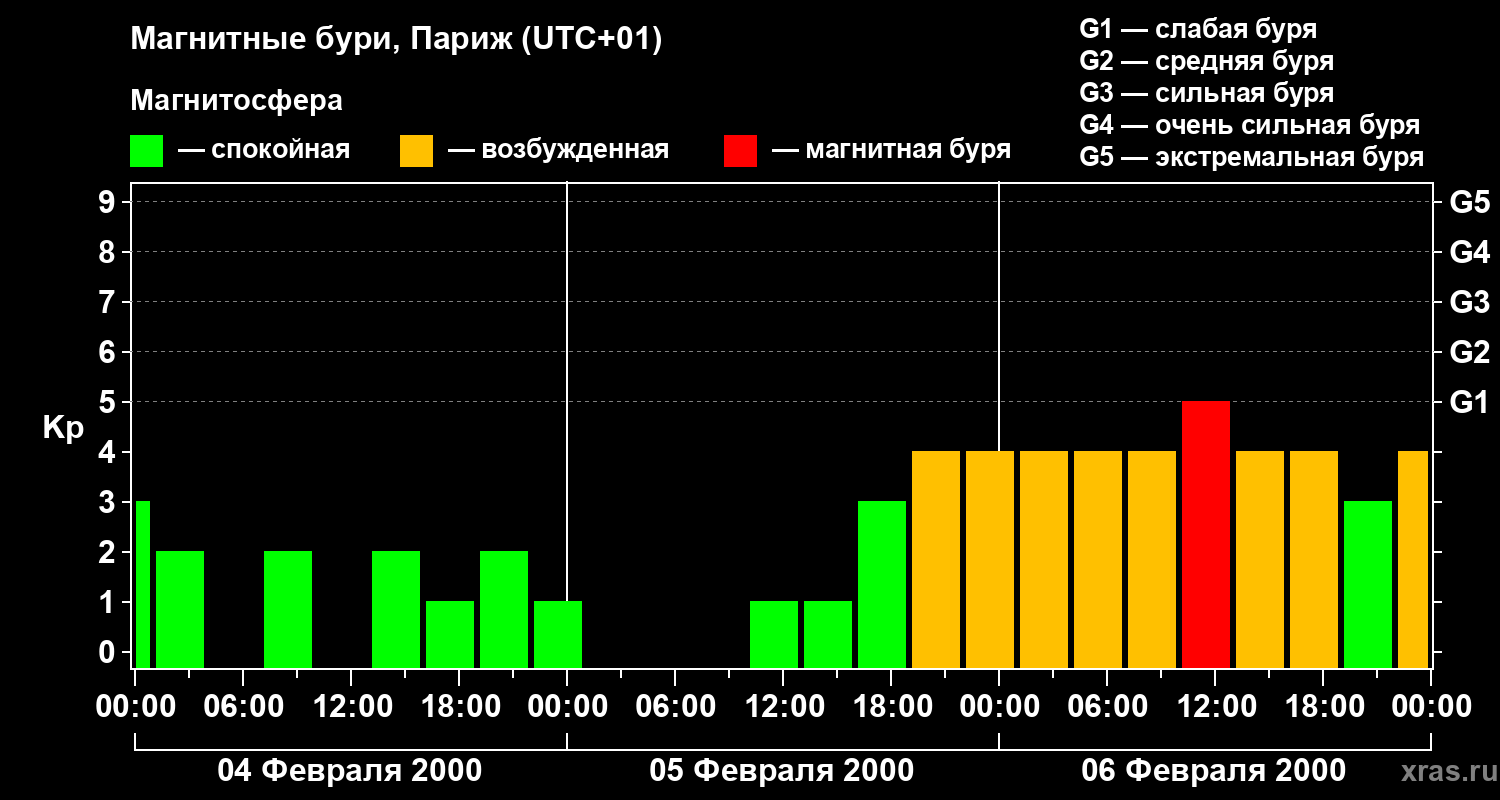The width and height of the screenshot is (1500, 800).
Task: Click the '18:00' time label above 05 Февраля 2000
Action: coord(891,706)
